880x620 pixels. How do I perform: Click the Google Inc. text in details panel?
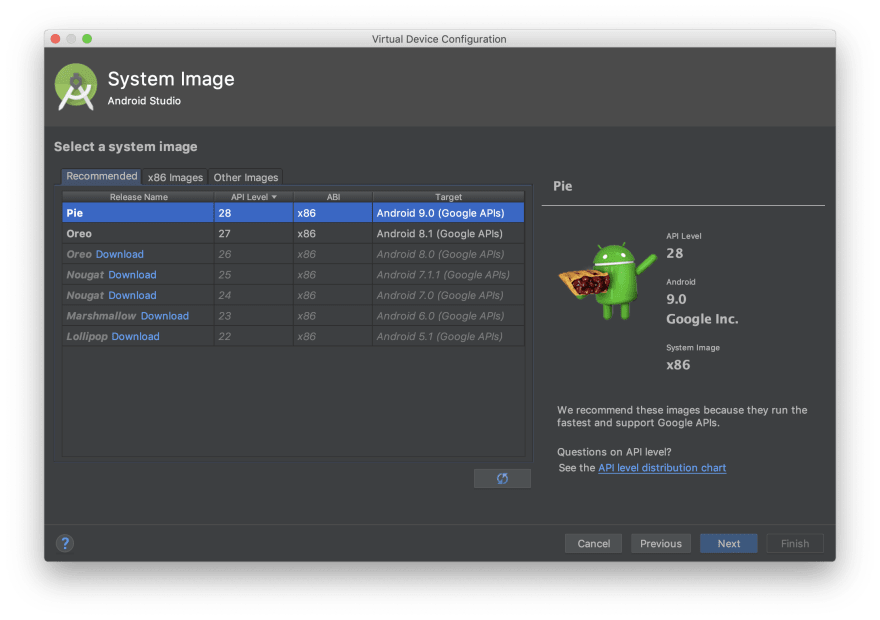pos(702,319)
